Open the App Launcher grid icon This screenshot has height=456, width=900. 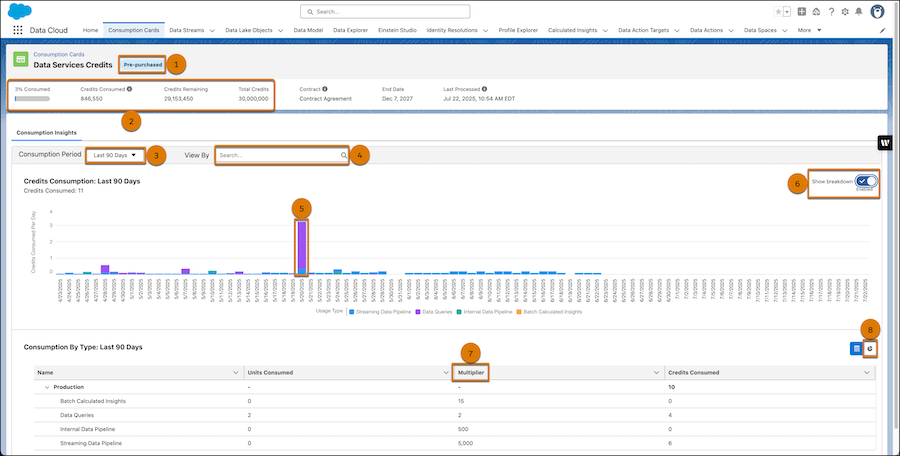tap(18, 30)
